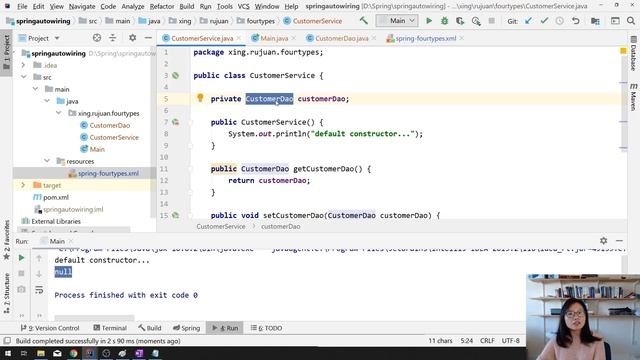Open the Spring tool window
This screenshot has height=360, width=640.
[186, 328]
